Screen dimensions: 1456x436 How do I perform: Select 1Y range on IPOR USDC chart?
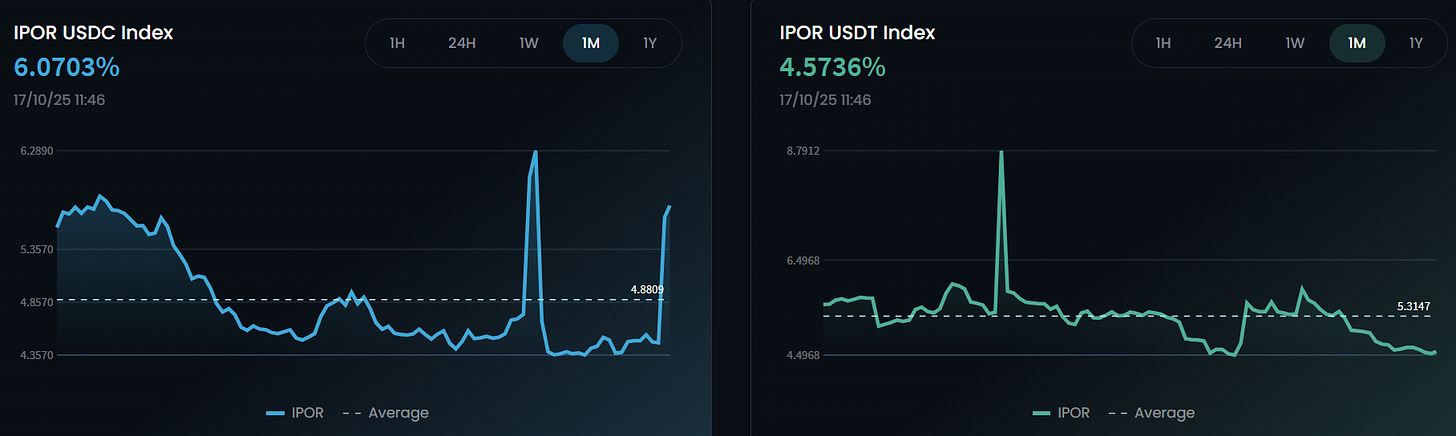point(650,43)
